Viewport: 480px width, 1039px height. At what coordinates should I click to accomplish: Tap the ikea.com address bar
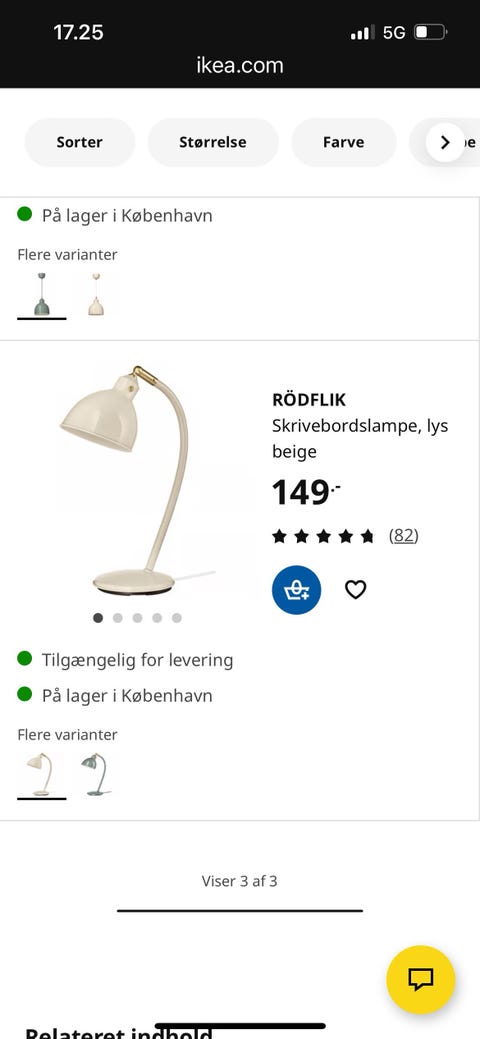click(x=240, y=65)
